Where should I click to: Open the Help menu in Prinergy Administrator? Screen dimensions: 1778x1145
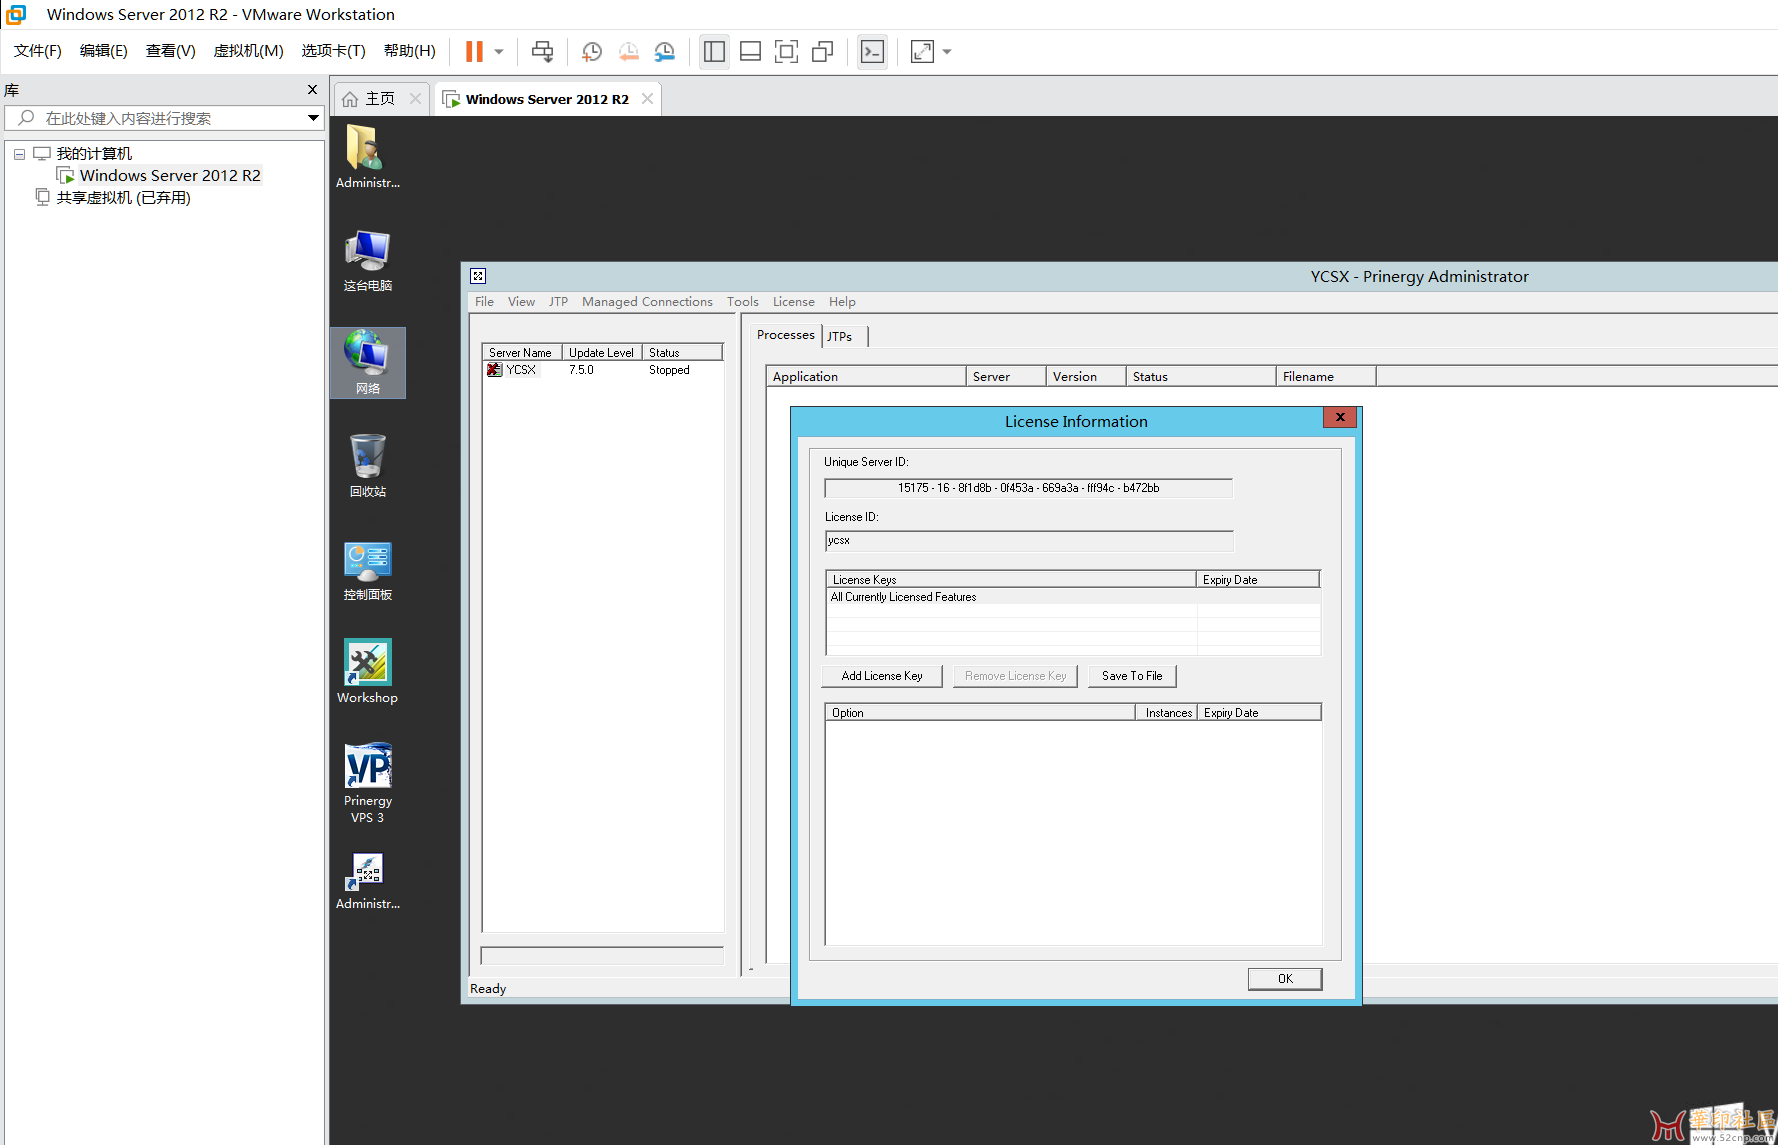[842, 301]
